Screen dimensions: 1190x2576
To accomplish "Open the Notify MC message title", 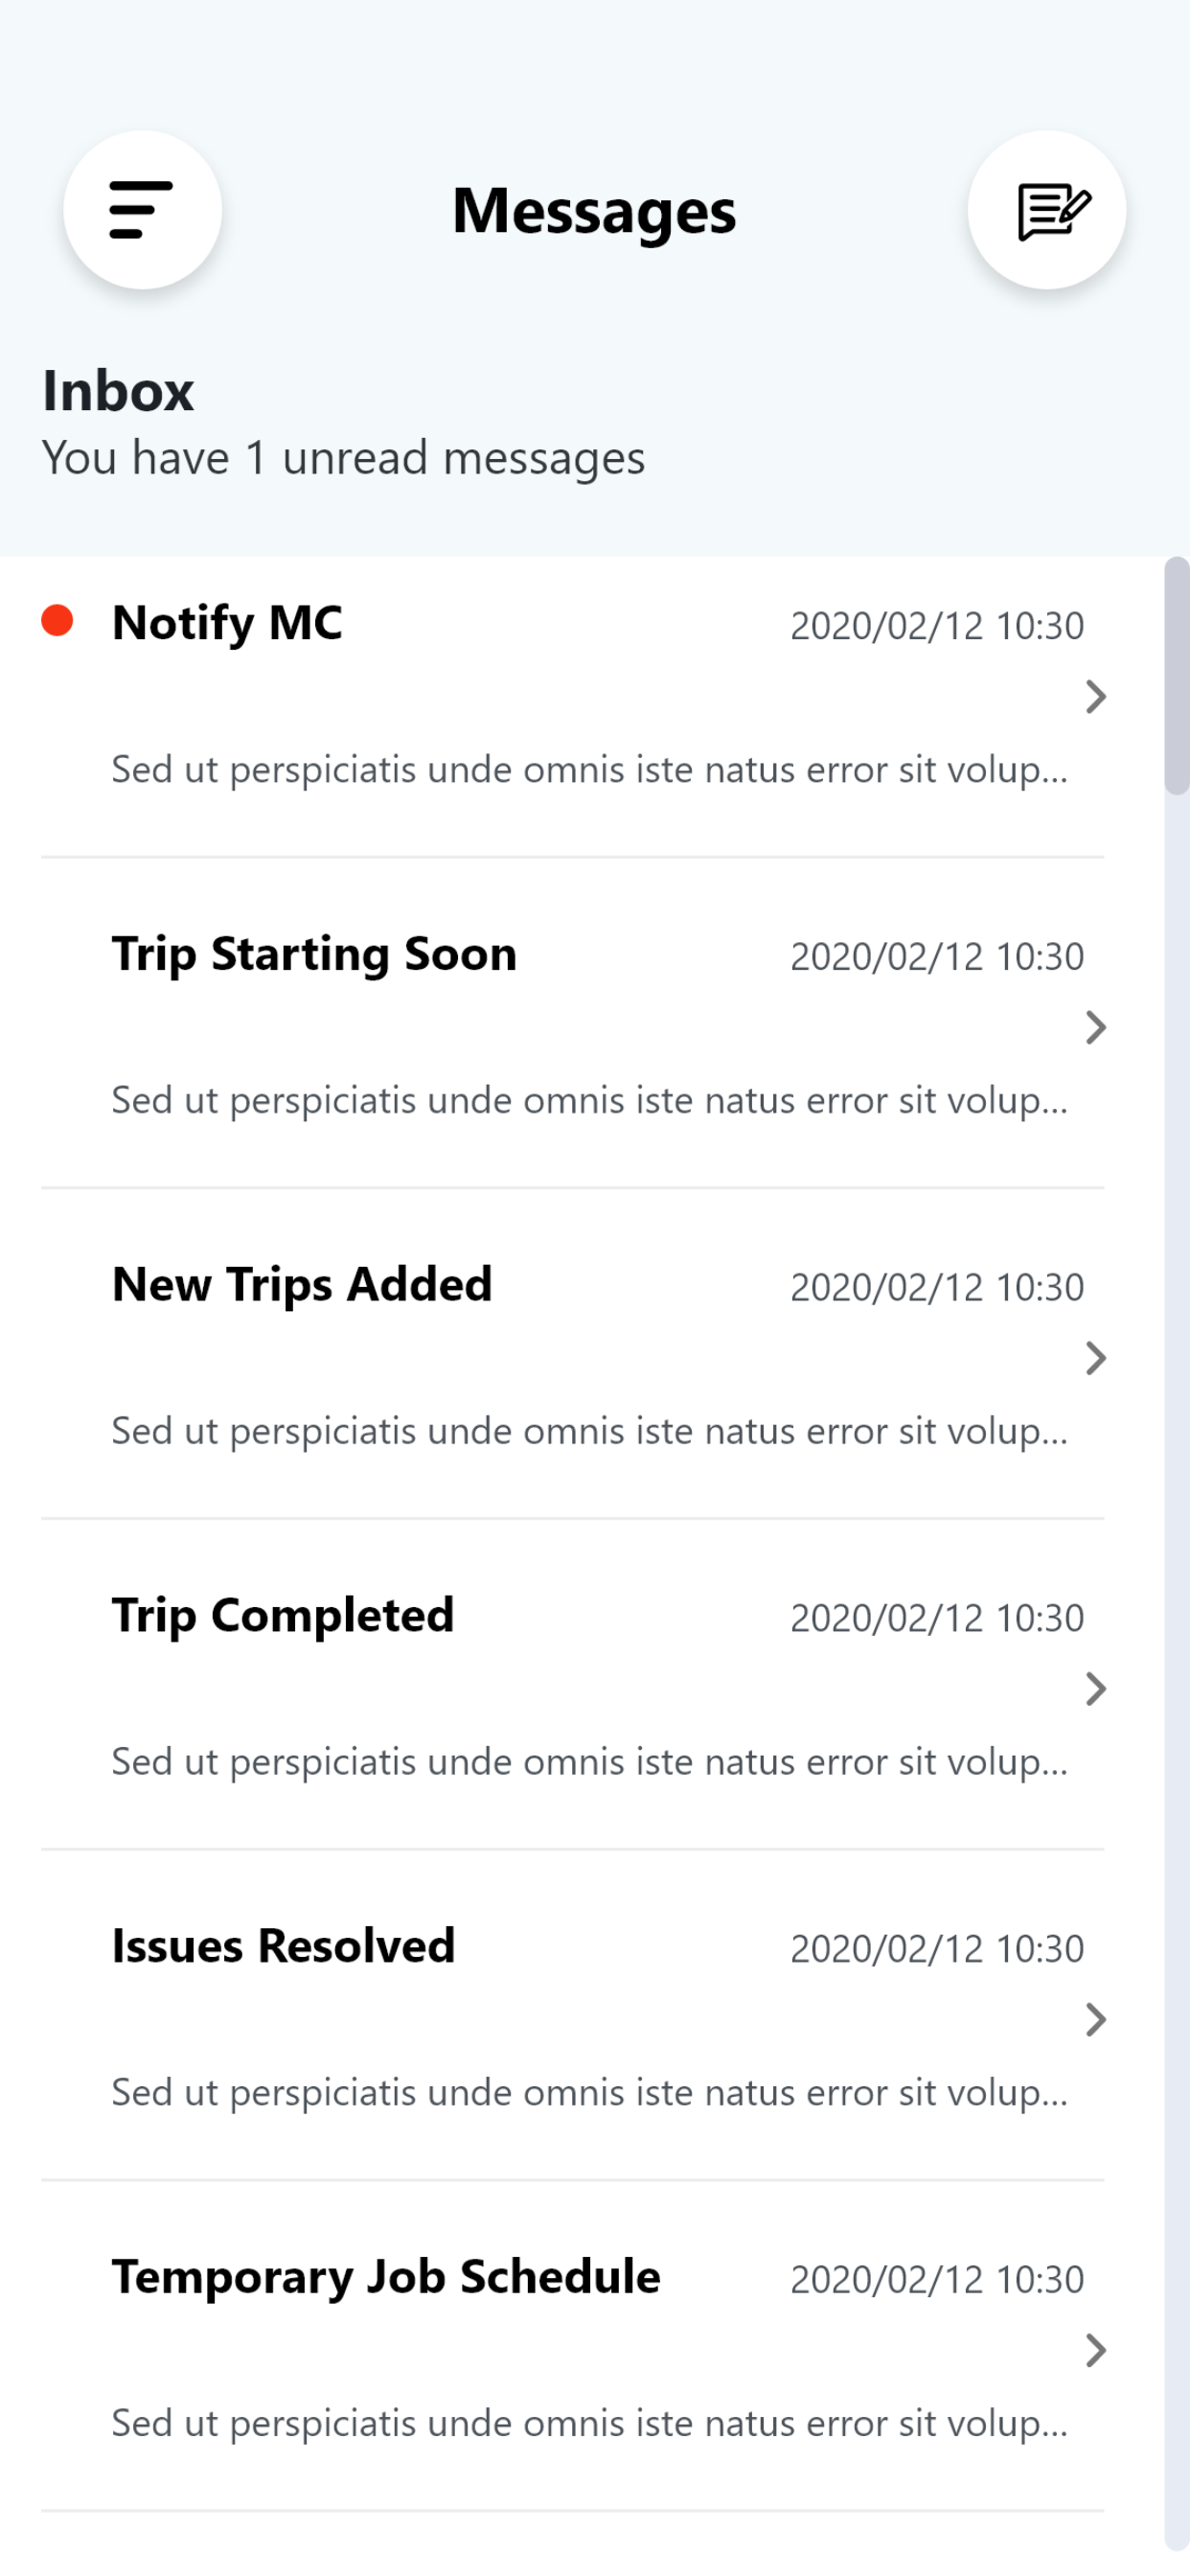I will 227,623.
